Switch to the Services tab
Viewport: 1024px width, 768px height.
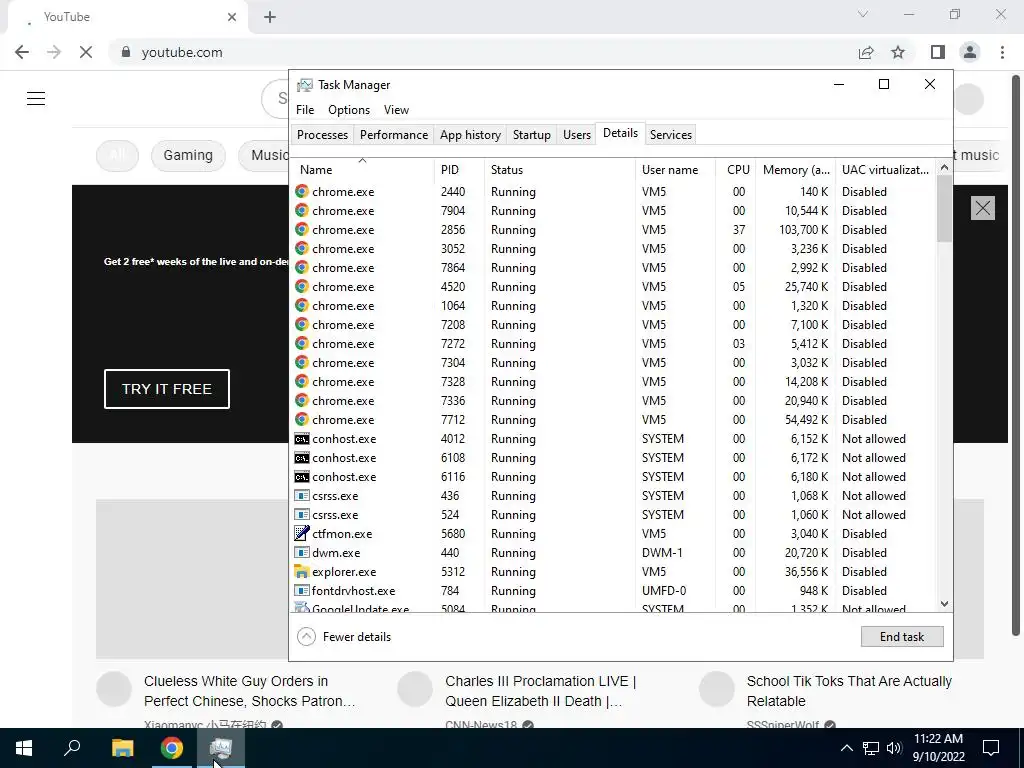click(x=671, y=135)
